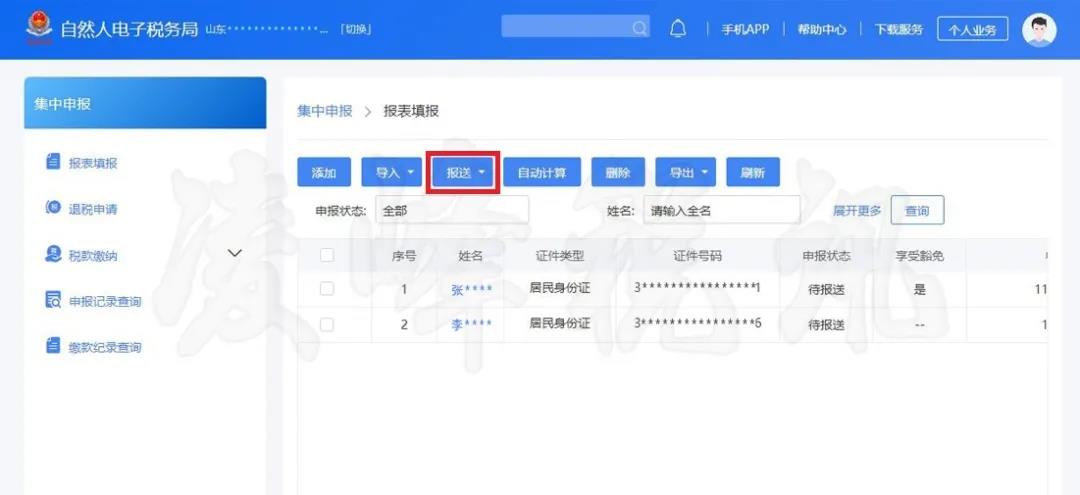Viewport: 1080px width, 495px height.
Task: Expand the 税款缴纳 chevron
Action: tap(235, 253)
